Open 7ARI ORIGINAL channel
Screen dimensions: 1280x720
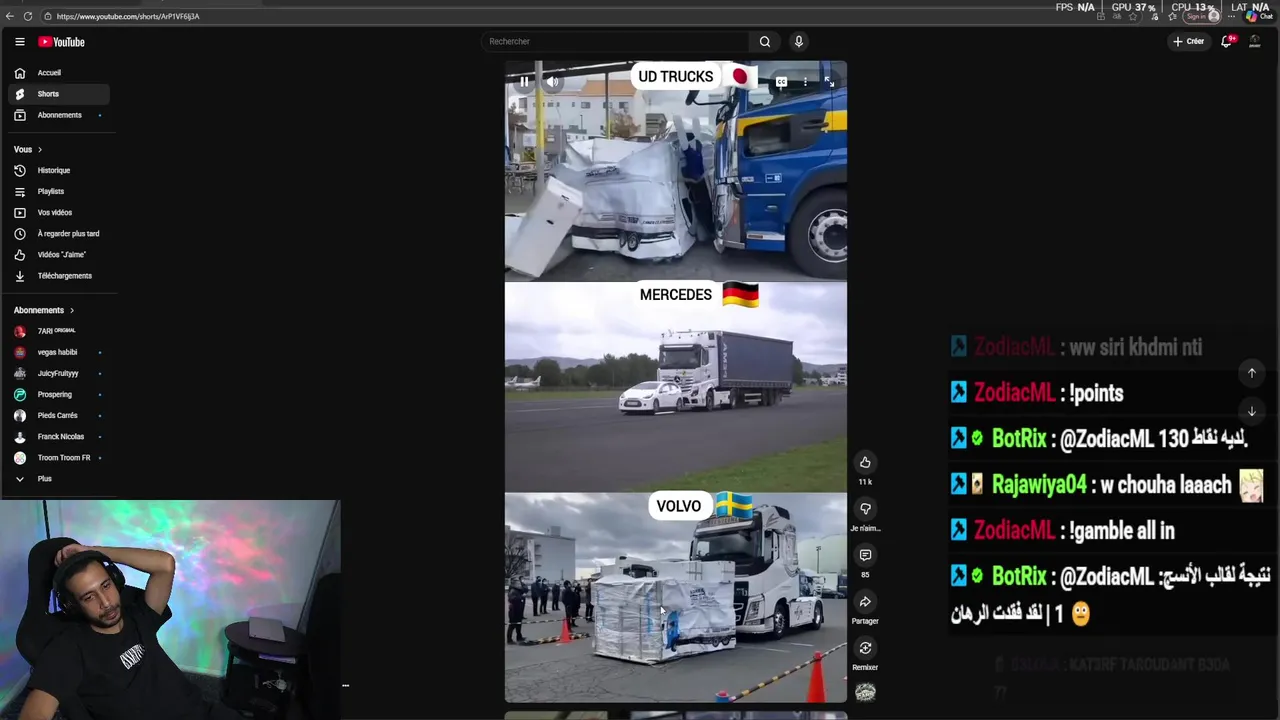(x=58, y=331)
